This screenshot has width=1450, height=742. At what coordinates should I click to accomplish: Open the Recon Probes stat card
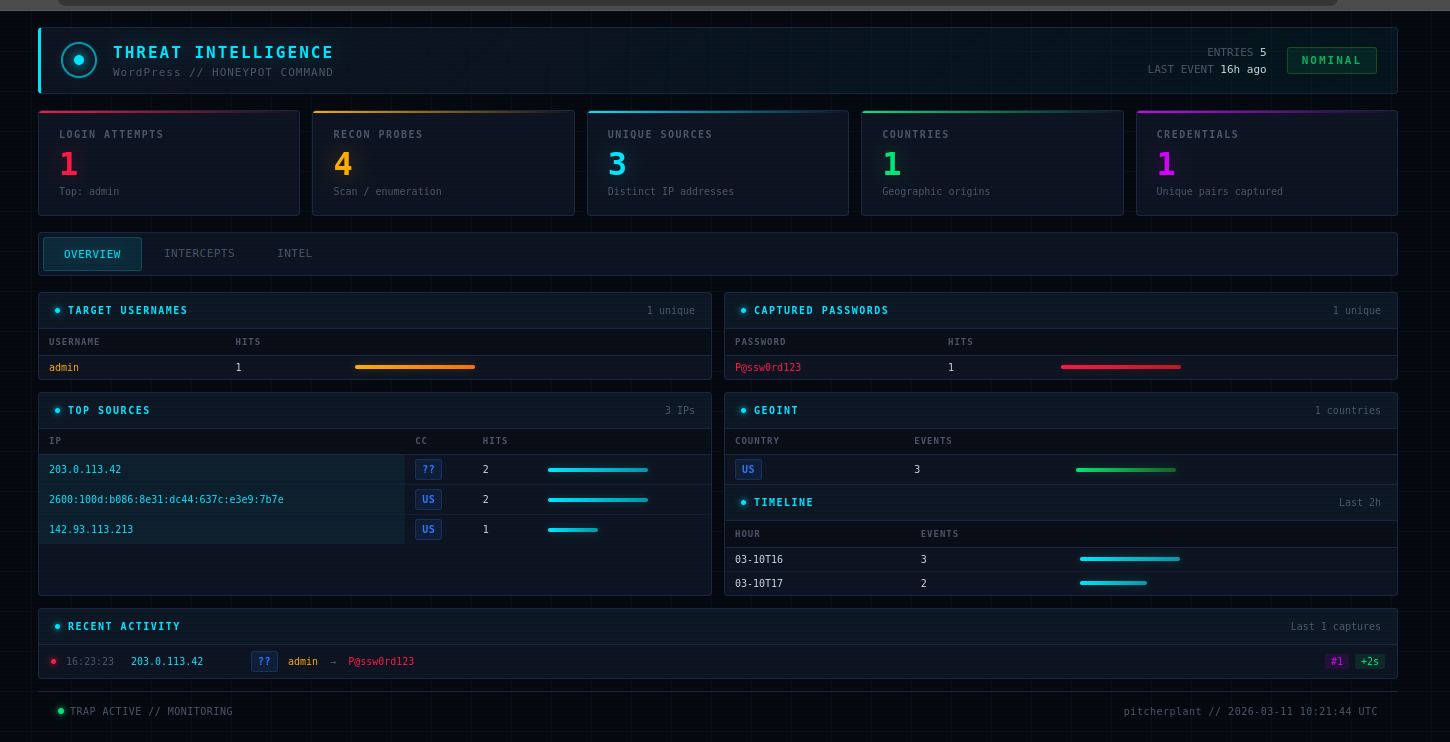pyautogui.click(x=443, y=163)
